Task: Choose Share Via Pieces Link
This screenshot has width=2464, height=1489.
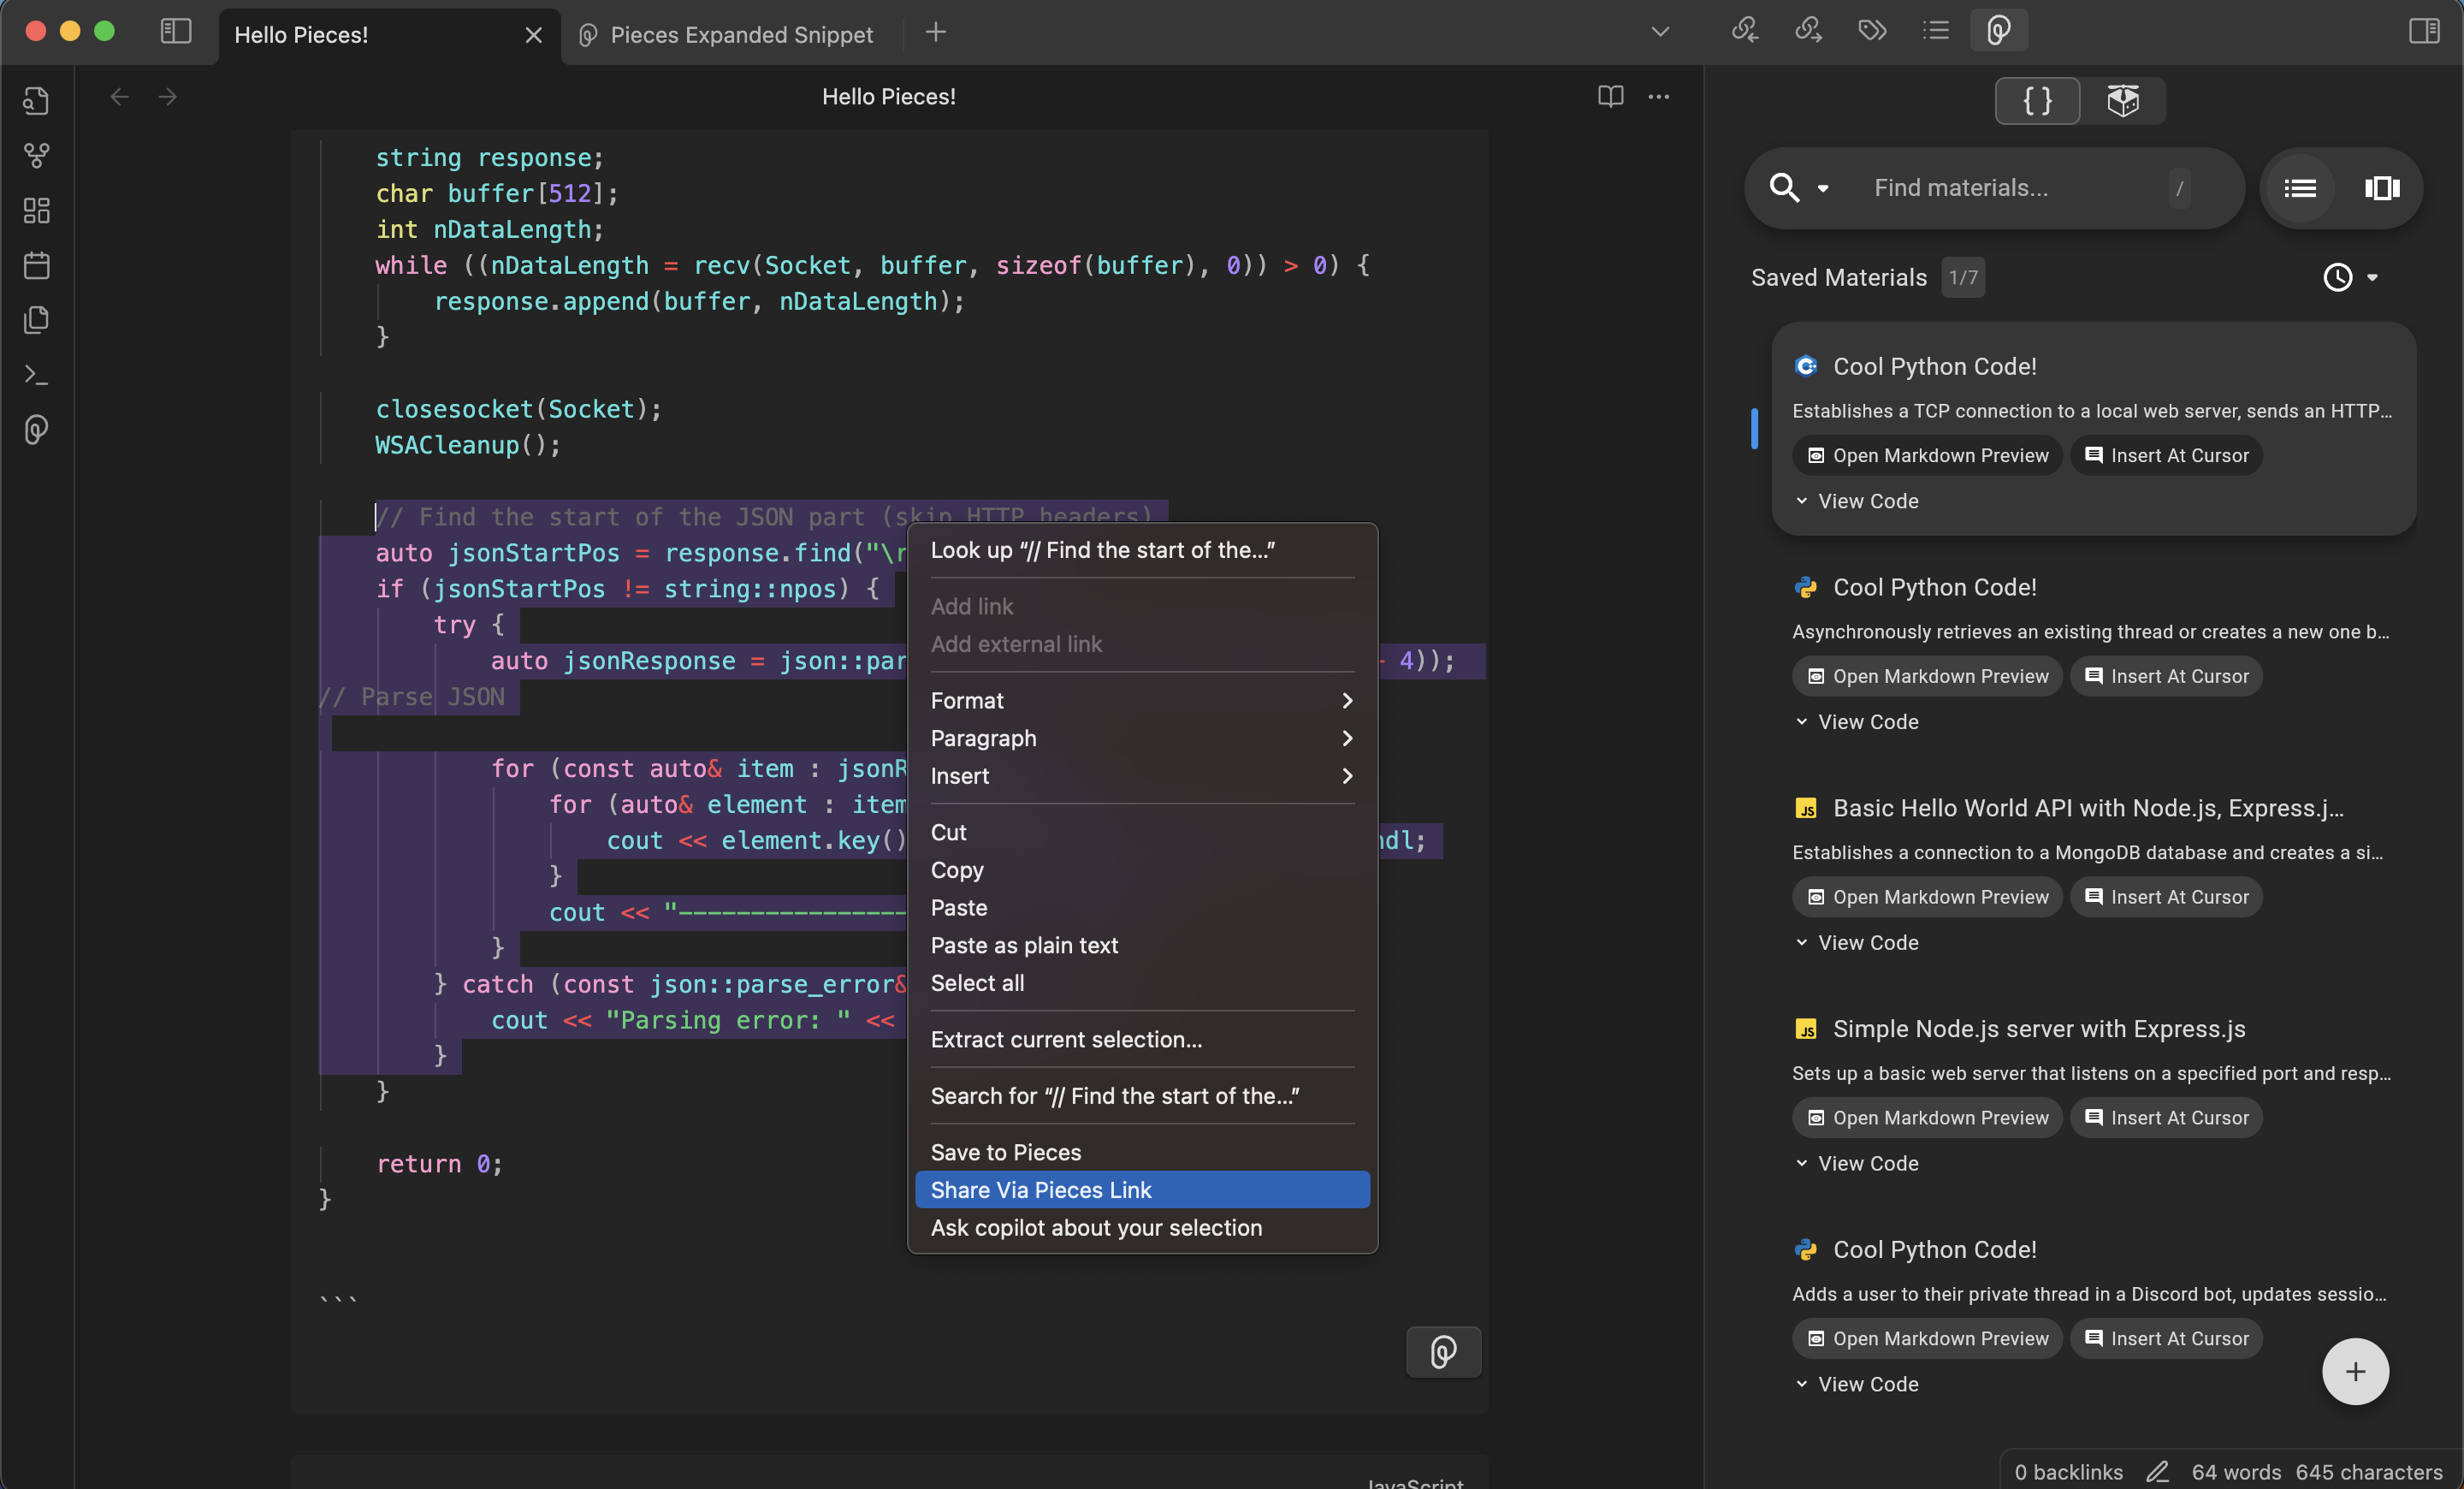Action: 1142,1190
